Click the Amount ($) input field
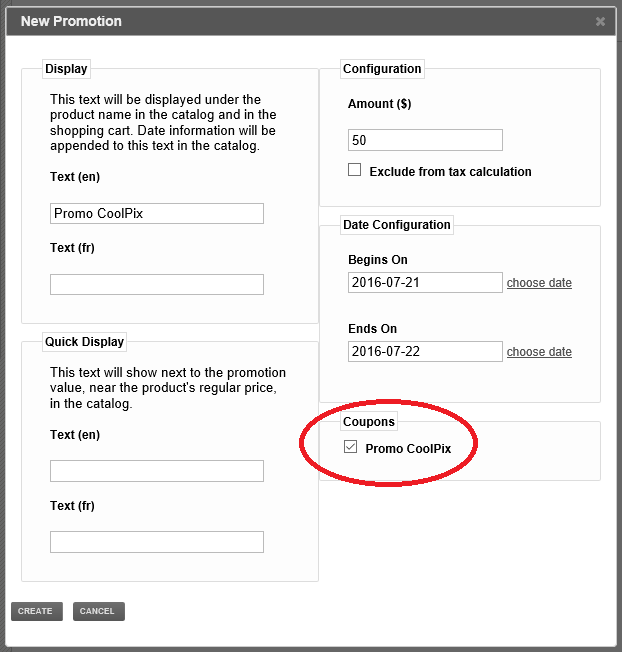622x652 pixels. pyautogui.click(x=425, y=140)
